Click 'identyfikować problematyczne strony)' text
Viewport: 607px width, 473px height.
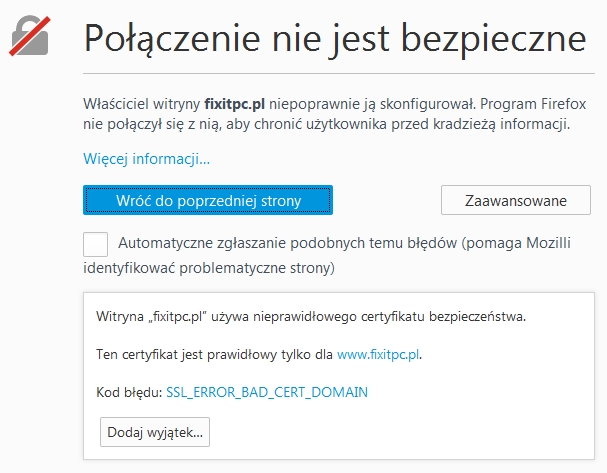209,268
